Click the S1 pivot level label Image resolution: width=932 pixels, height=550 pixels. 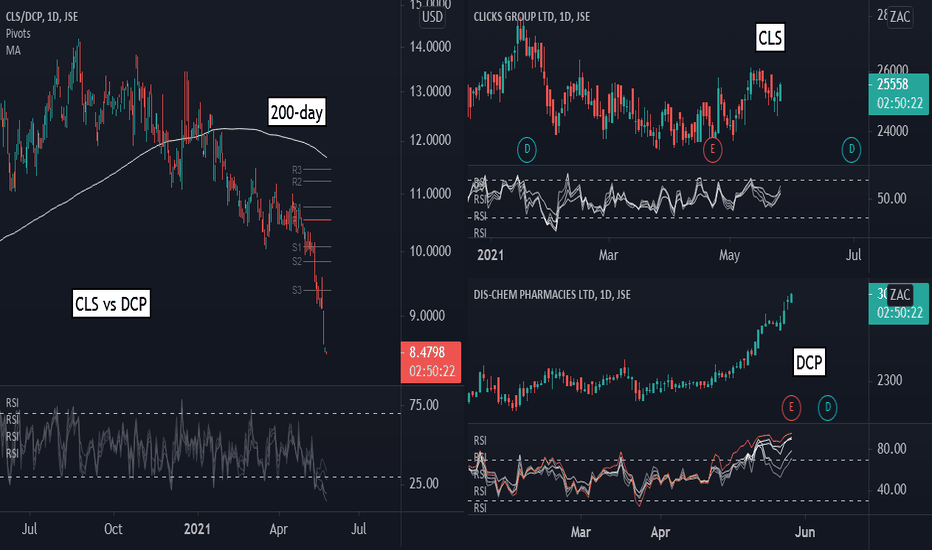[x=297, y=247]
